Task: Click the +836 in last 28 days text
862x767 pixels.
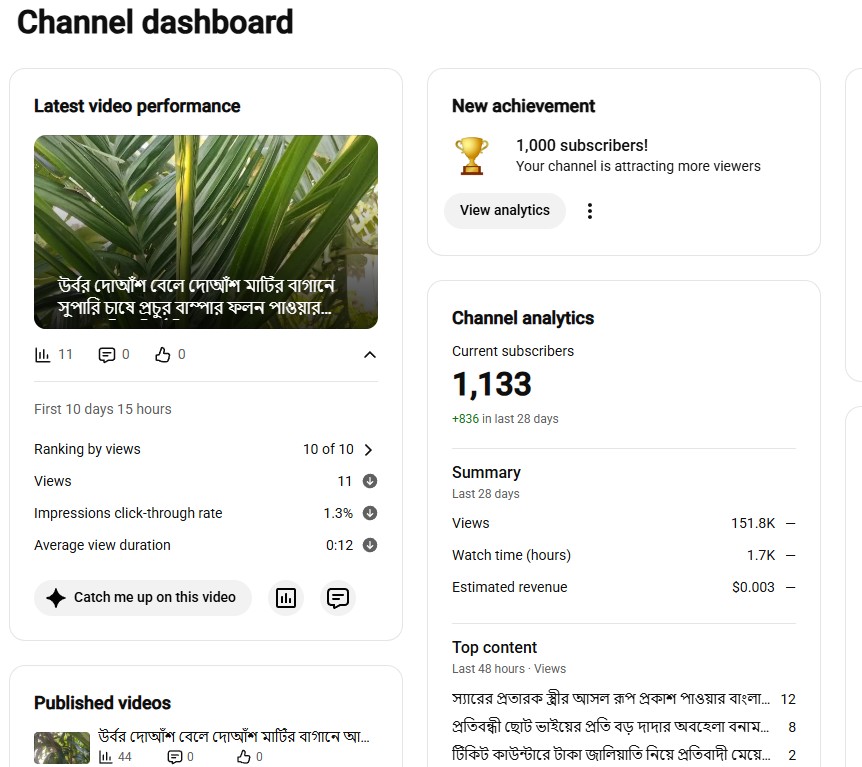Action: click(505, 419)
